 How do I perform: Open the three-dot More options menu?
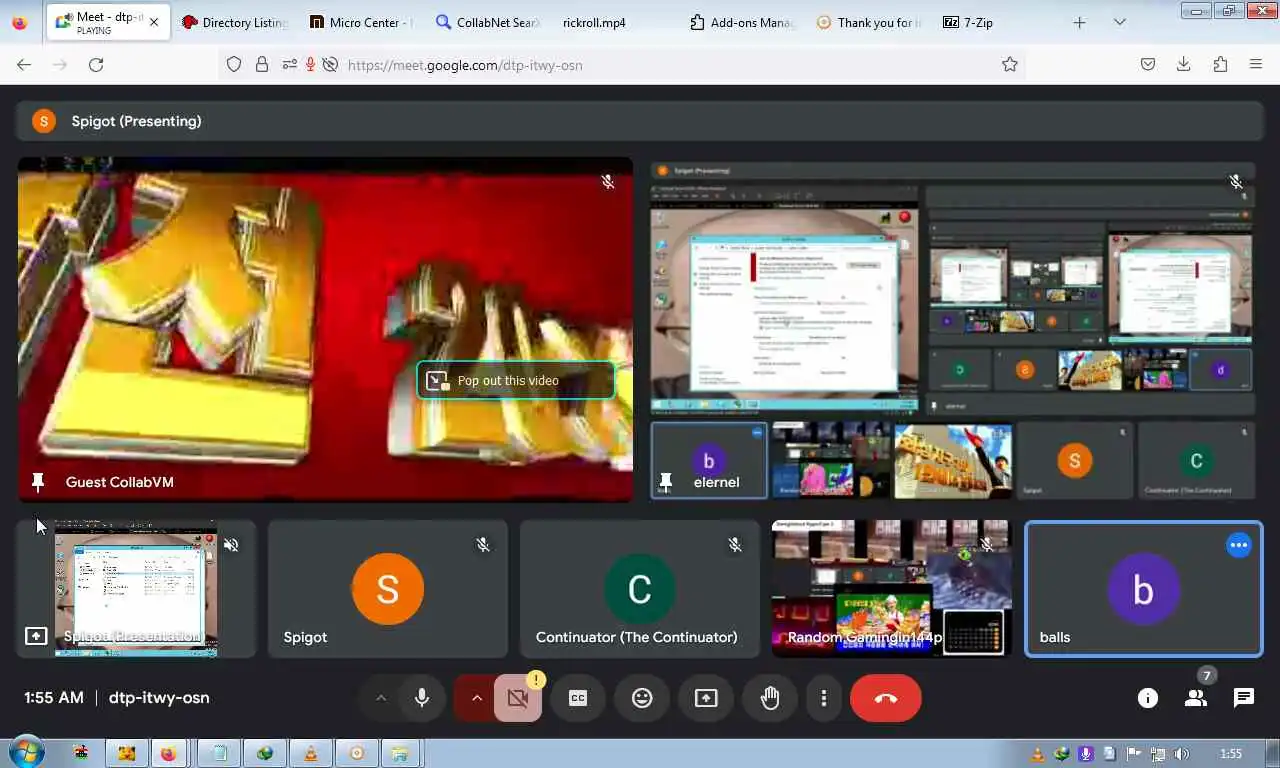coord(824,698)
